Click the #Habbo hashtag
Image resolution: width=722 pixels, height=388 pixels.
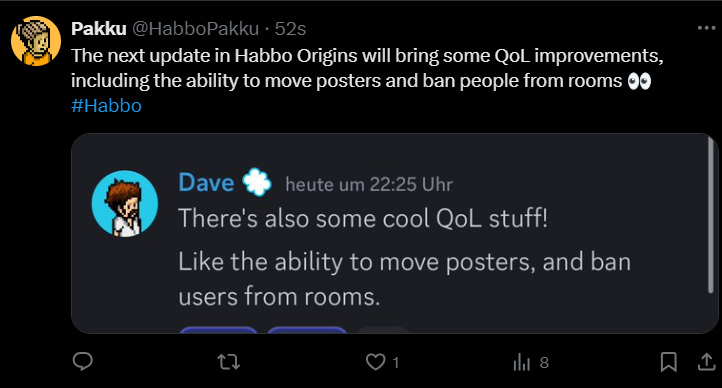tap(106, 106)
